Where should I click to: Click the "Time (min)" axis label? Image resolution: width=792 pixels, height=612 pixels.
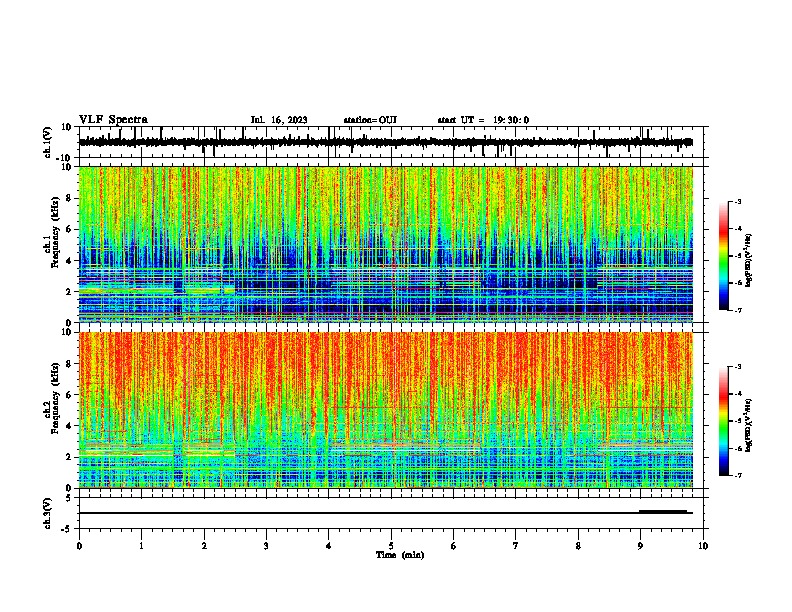(x=400, y=555)
